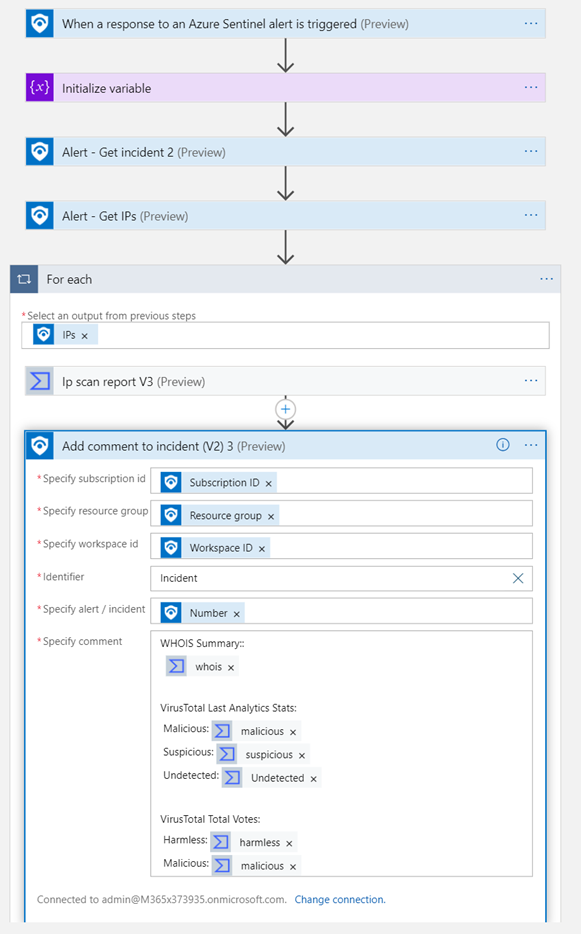Click the VirusTotal Last Analytics Stats text
Viewport: 581px width, 934px height.
point(228,708)
